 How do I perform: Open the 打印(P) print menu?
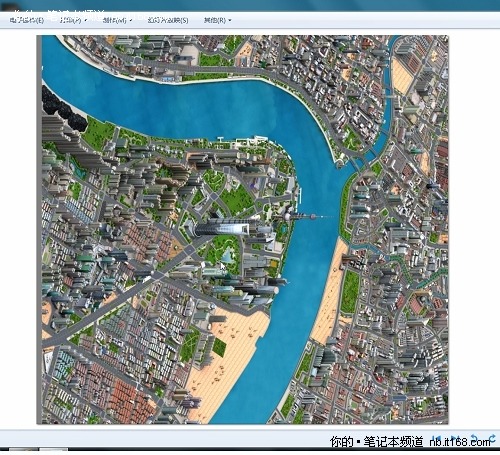[x=71, y=20]
